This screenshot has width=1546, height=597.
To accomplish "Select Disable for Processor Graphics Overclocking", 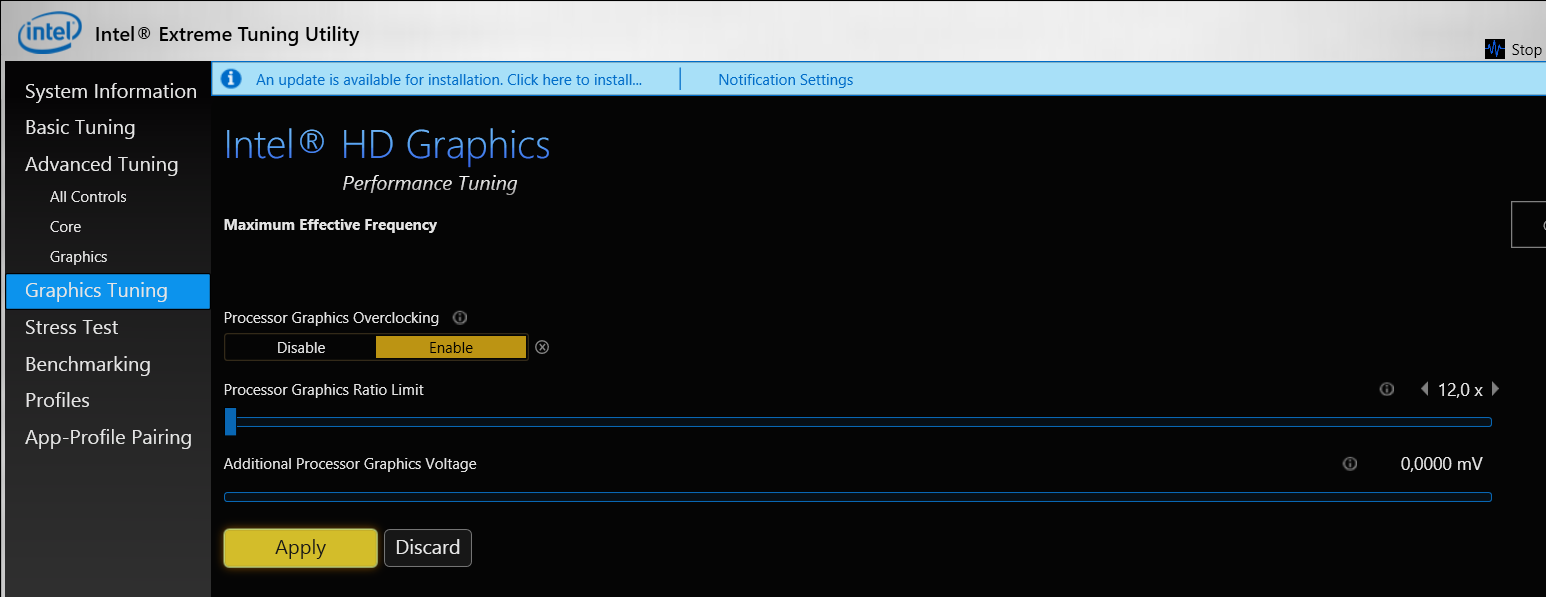I will coord(301,347).
